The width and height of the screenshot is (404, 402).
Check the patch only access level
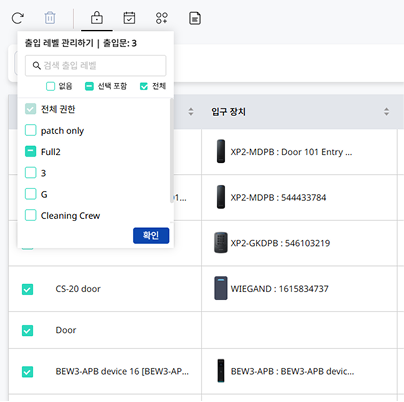31,130
